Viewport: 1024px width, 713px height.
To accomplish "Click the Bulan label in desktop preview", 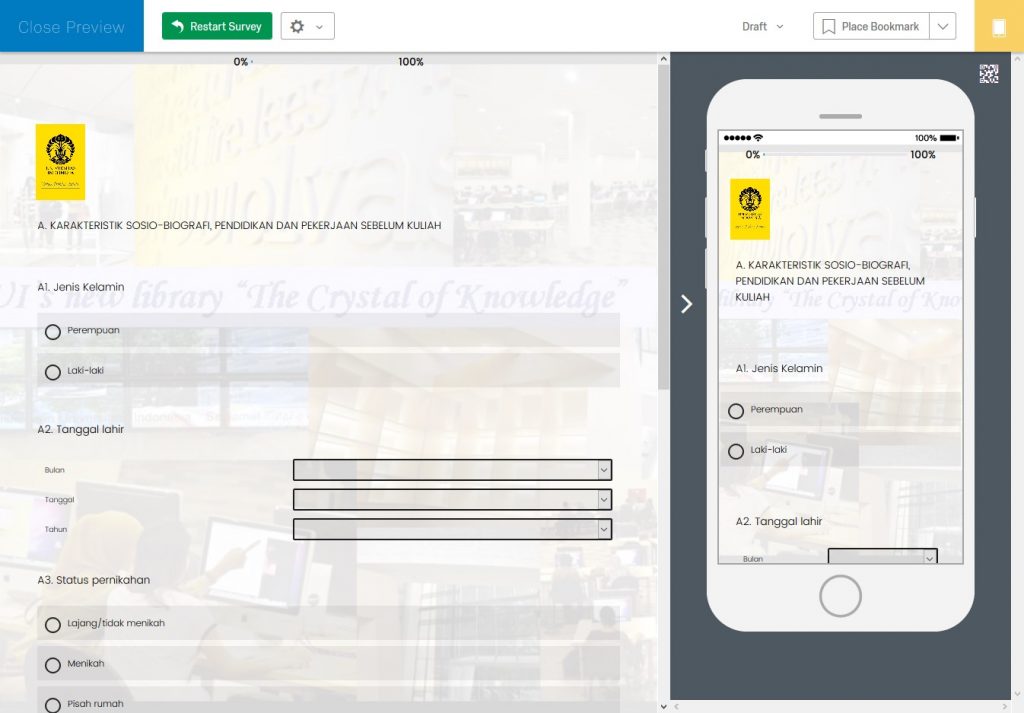I will coord(55,470).
